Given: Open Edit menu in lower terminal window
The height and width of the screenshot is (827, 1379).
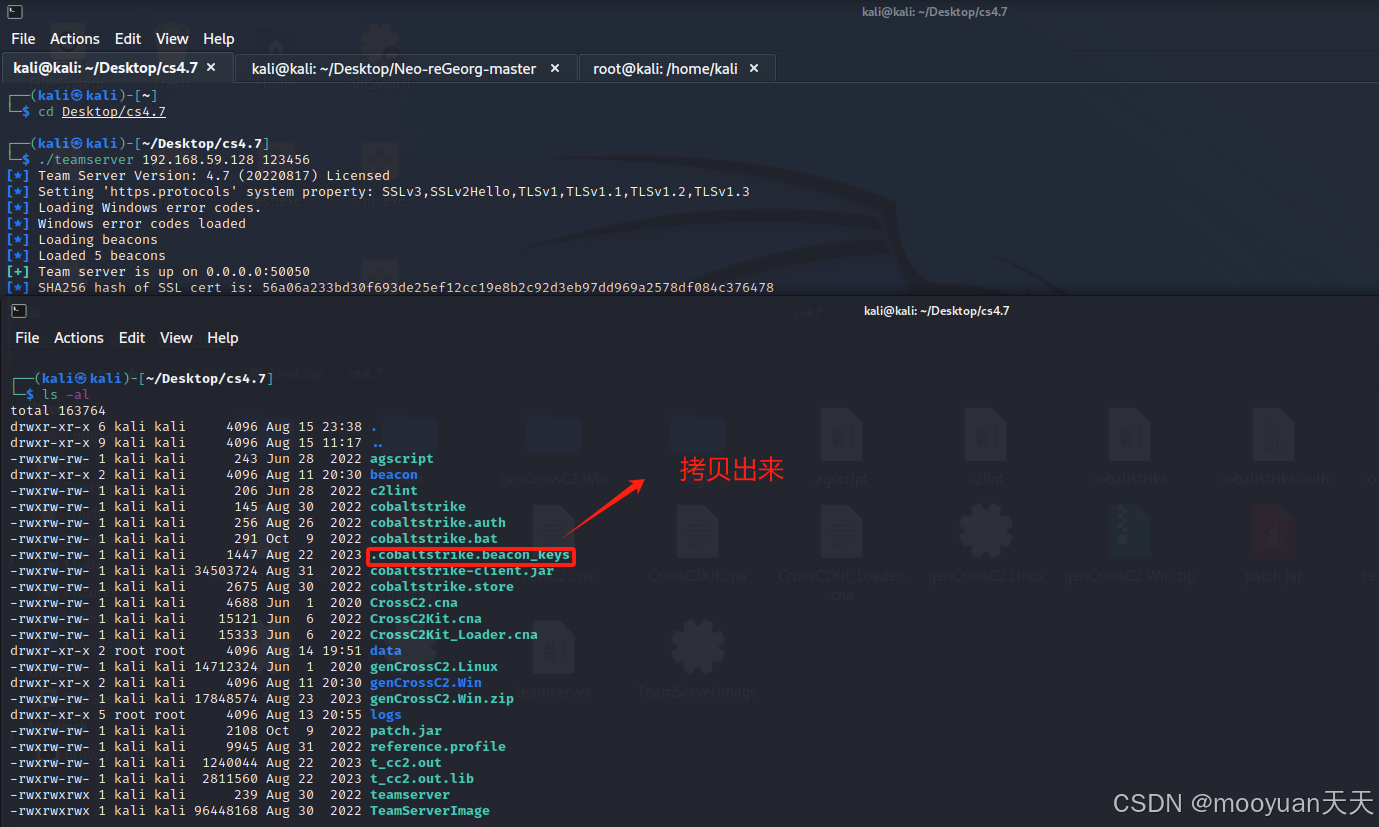Looking at the screenshot, I should pyautogui.click(x=132, y=338).
